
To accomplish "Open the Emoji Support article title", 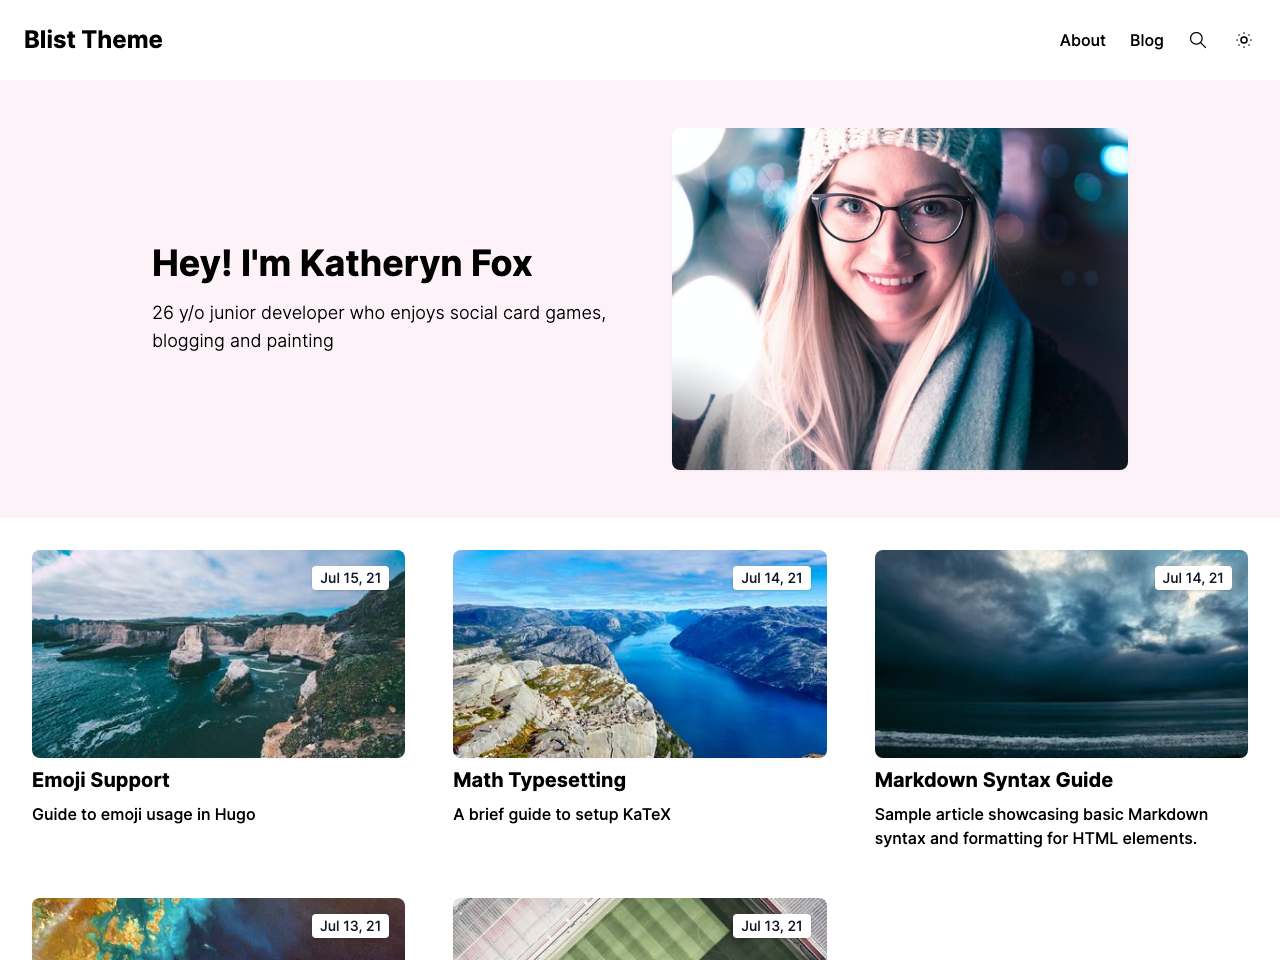I will tap(101, 780).
